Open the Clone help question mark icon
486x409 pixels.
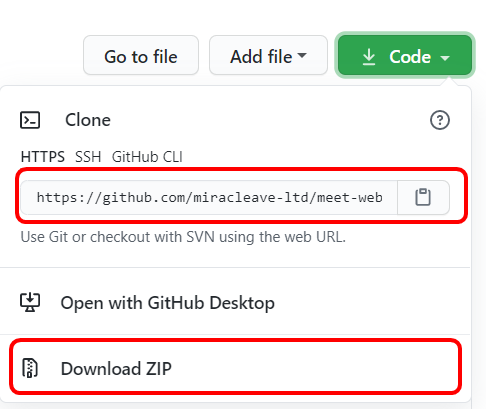pyautogui.click(x=440, y=120)
